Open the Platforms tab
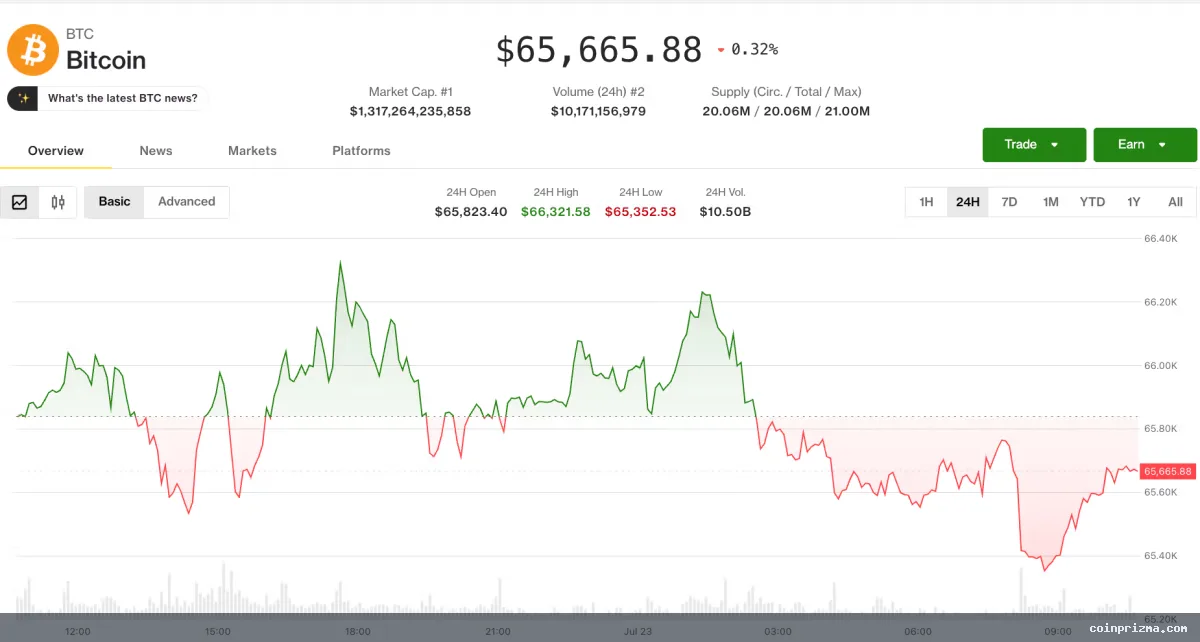 (361, 151)
